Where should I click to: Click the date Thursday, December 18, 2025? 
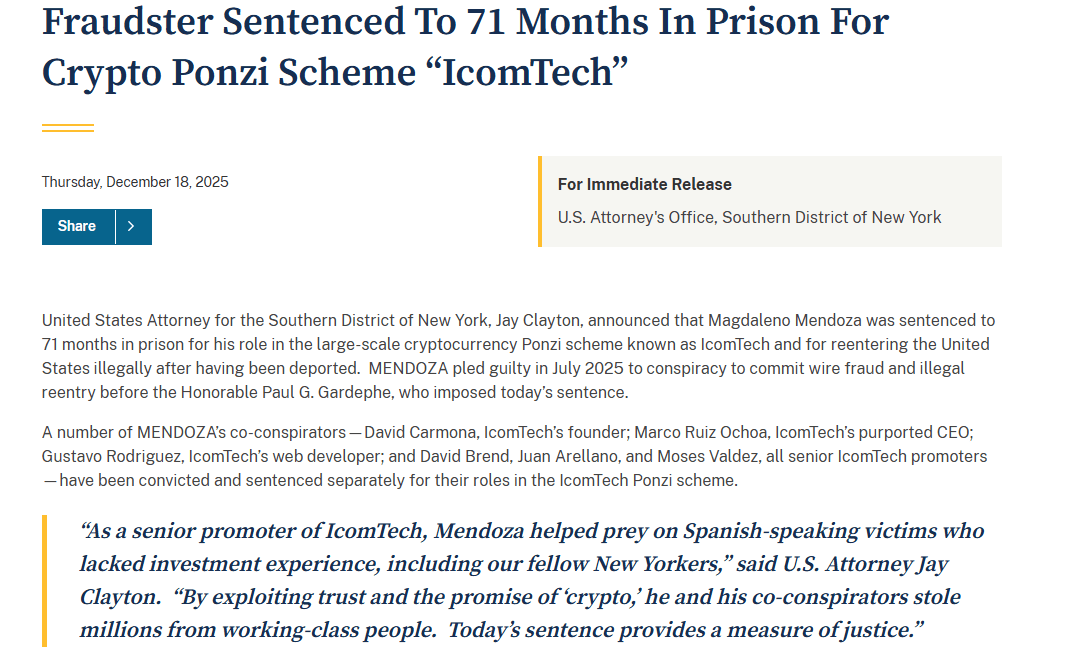click(135, 182)
